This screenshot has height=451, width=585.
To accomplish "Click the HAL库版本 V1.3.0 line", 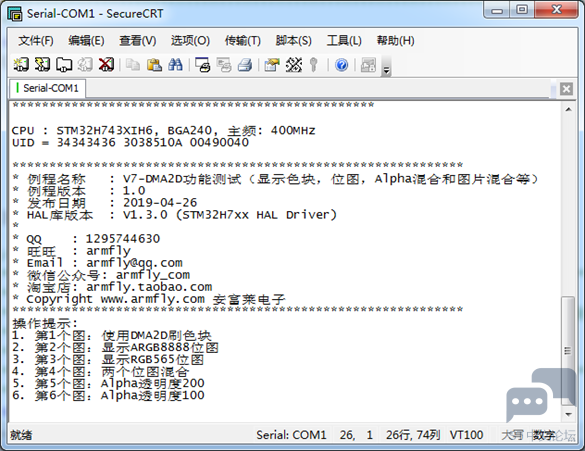I will coord(174,215).
